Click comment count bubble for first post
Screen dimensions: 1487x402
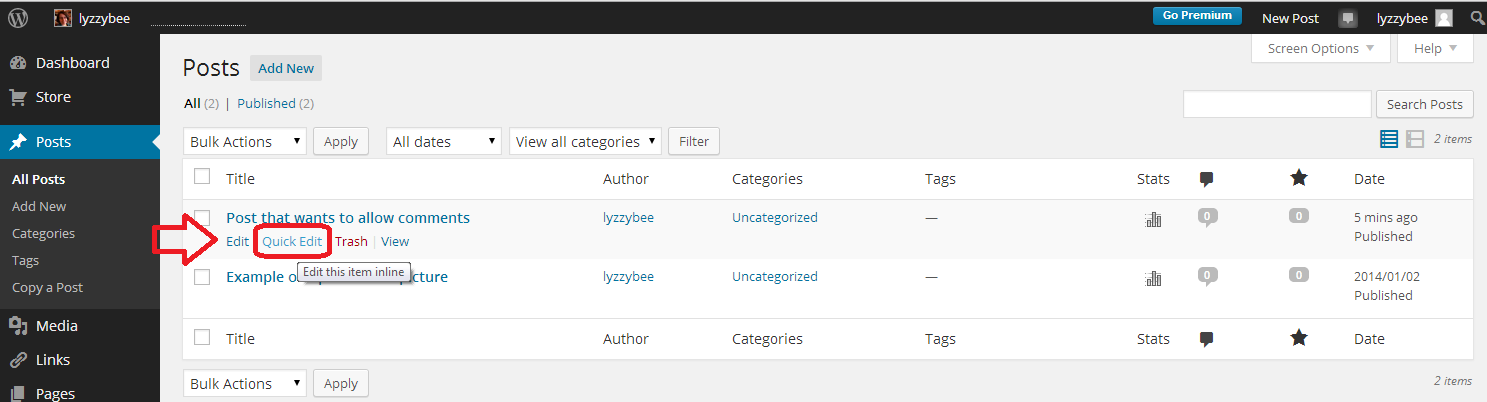click(x=1207, y=216)
